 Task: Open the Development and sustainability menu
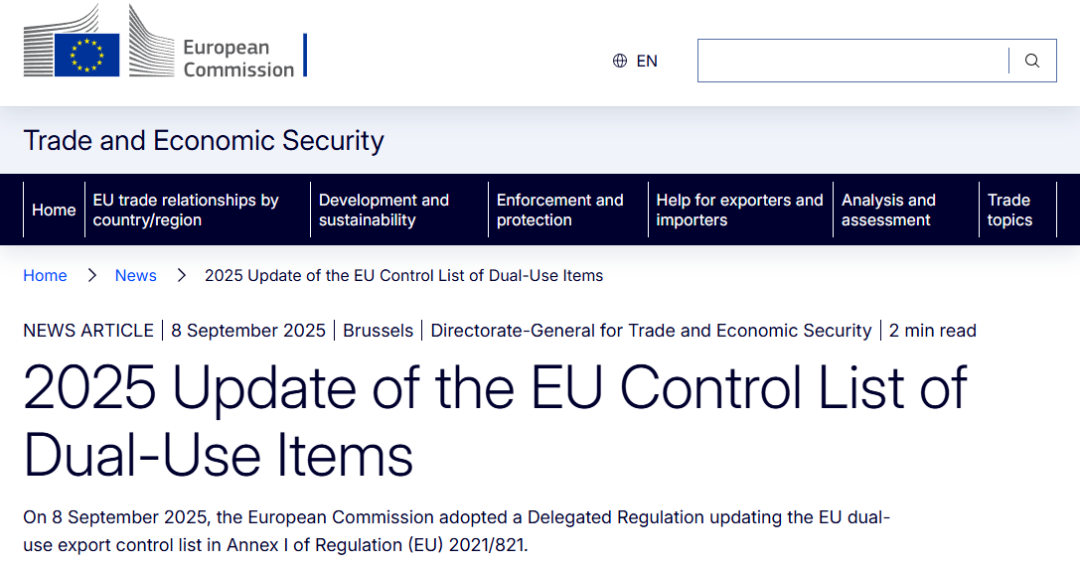coord(384,210)
